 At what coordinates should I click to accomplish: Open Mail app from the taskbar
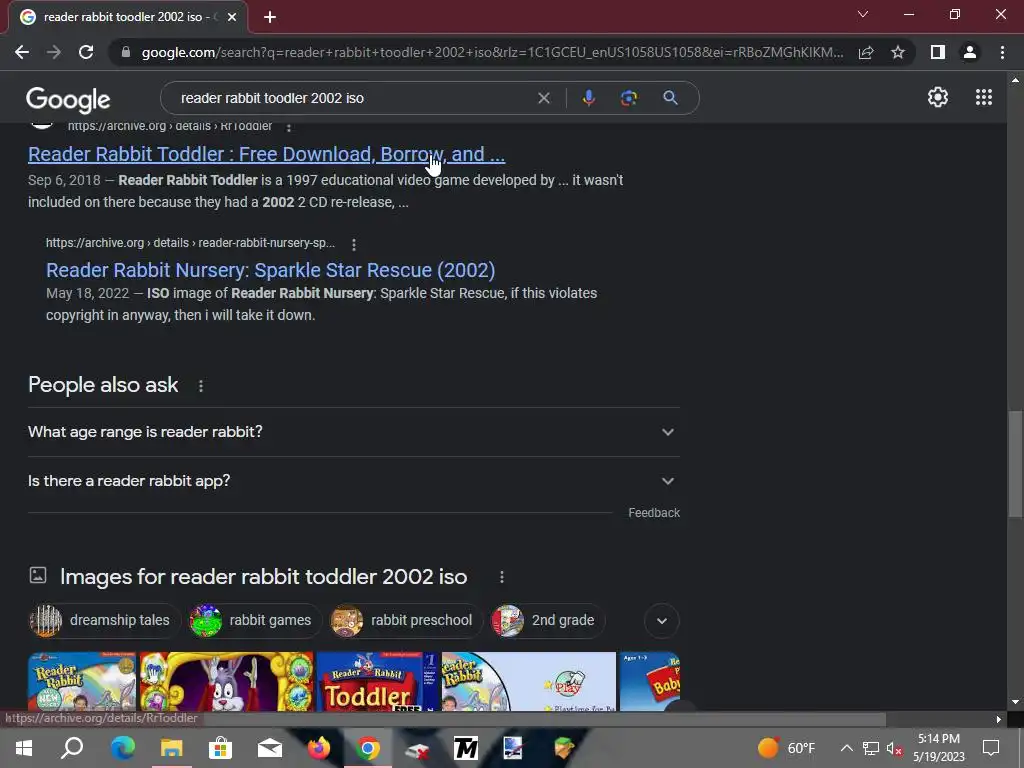tap(270, 748)
